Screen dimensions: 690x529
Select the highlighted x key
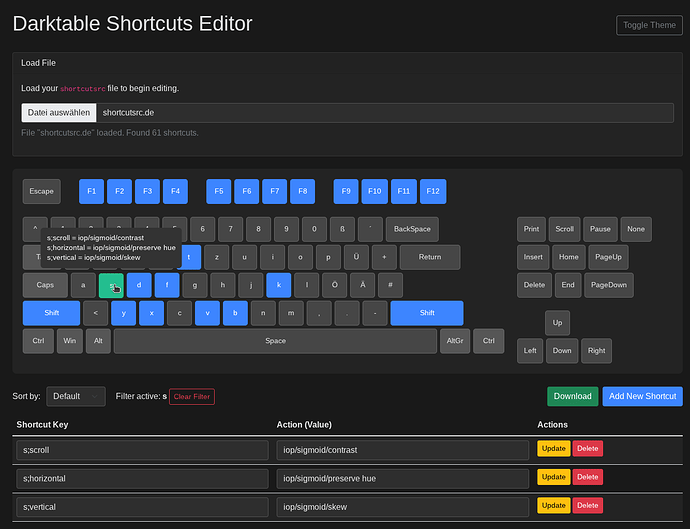click(151, 313)
